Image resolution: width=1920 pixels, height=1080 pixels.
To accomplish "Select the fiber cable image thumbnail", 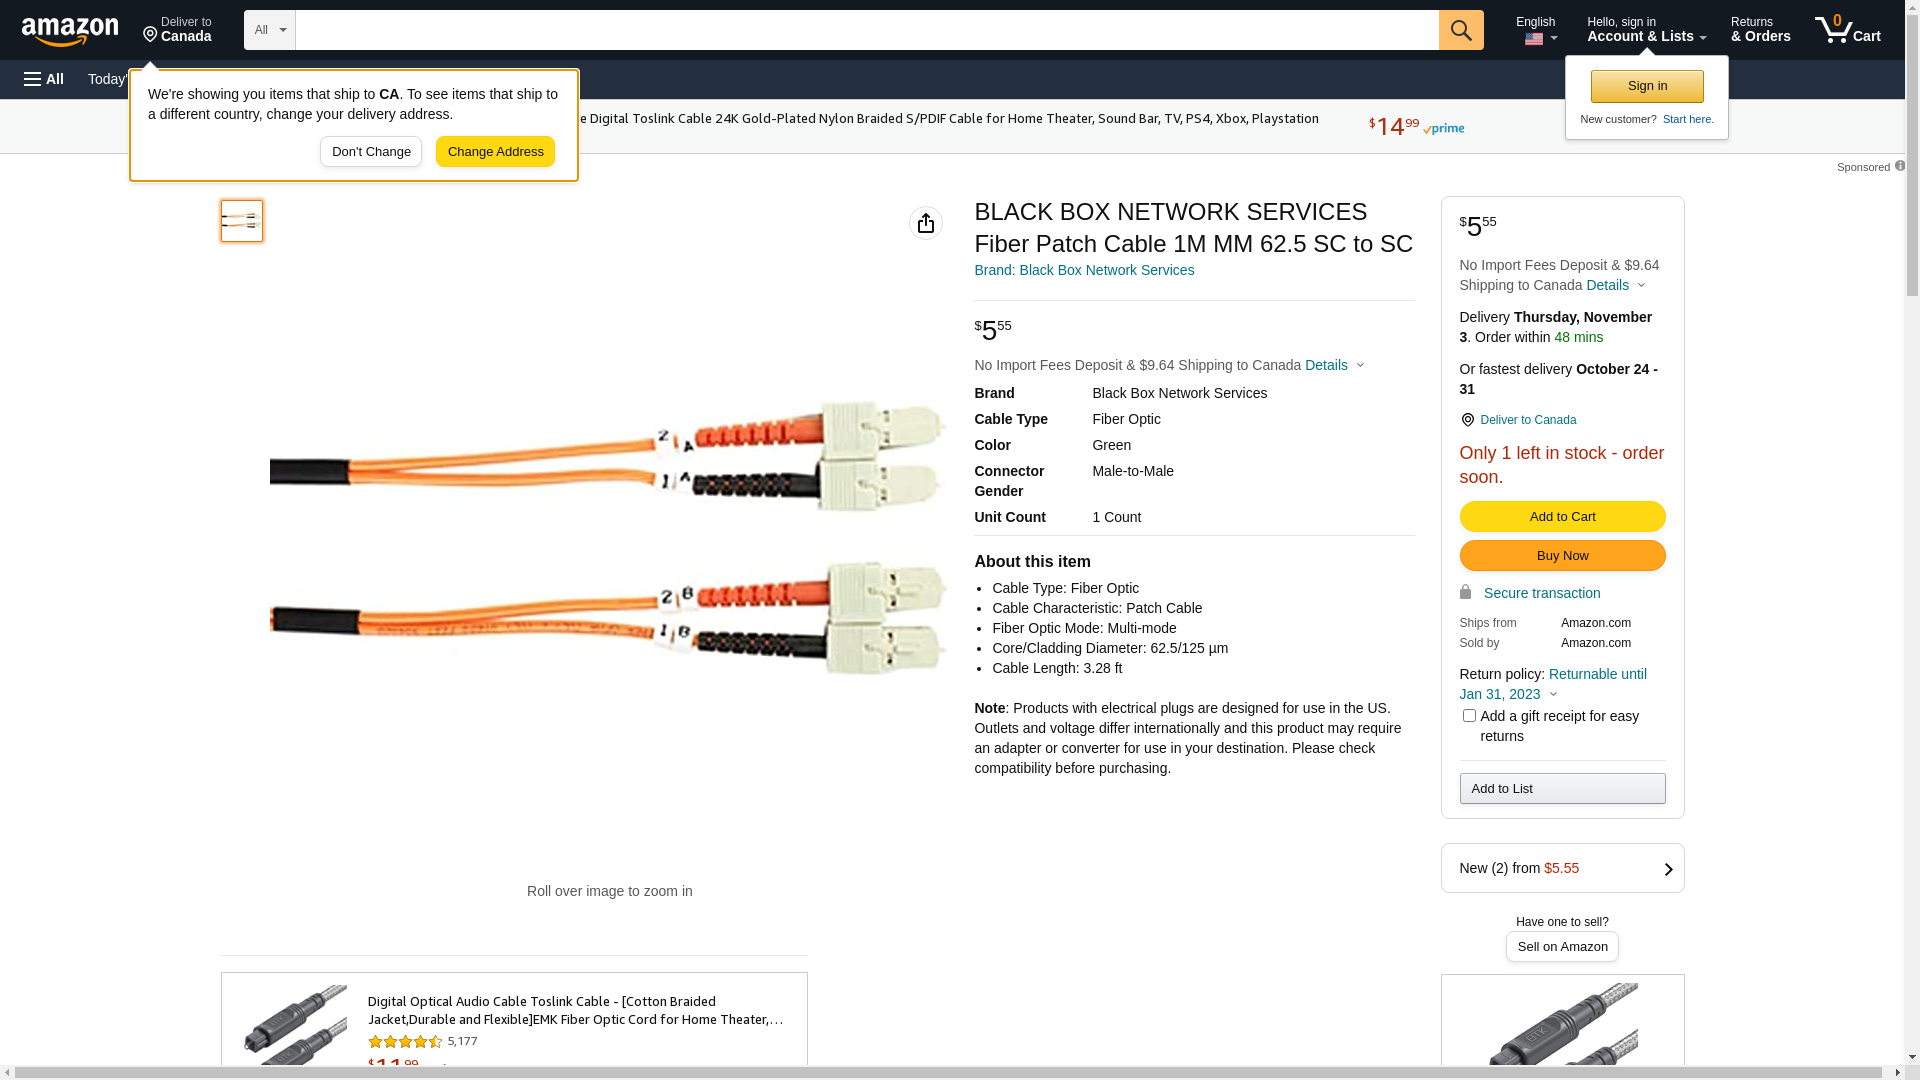I will (242, 221).
